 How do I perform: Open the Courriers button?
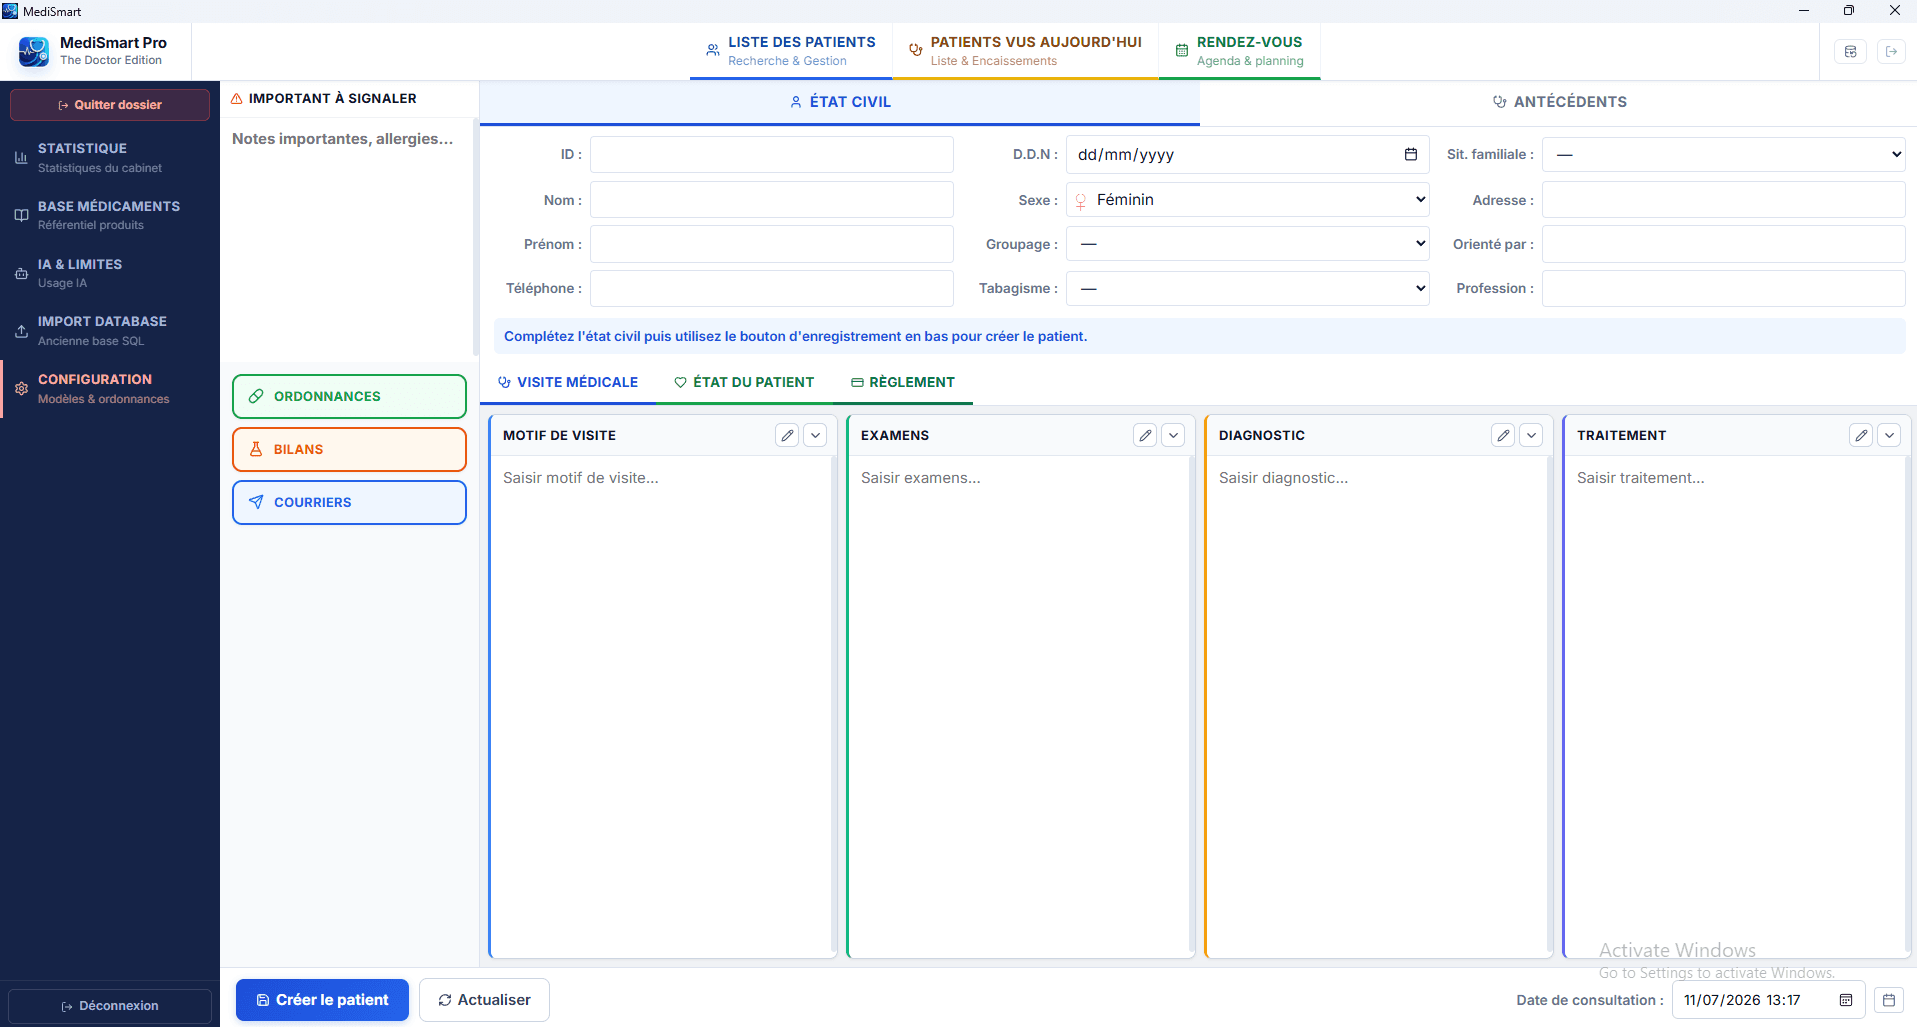(349, 502)
